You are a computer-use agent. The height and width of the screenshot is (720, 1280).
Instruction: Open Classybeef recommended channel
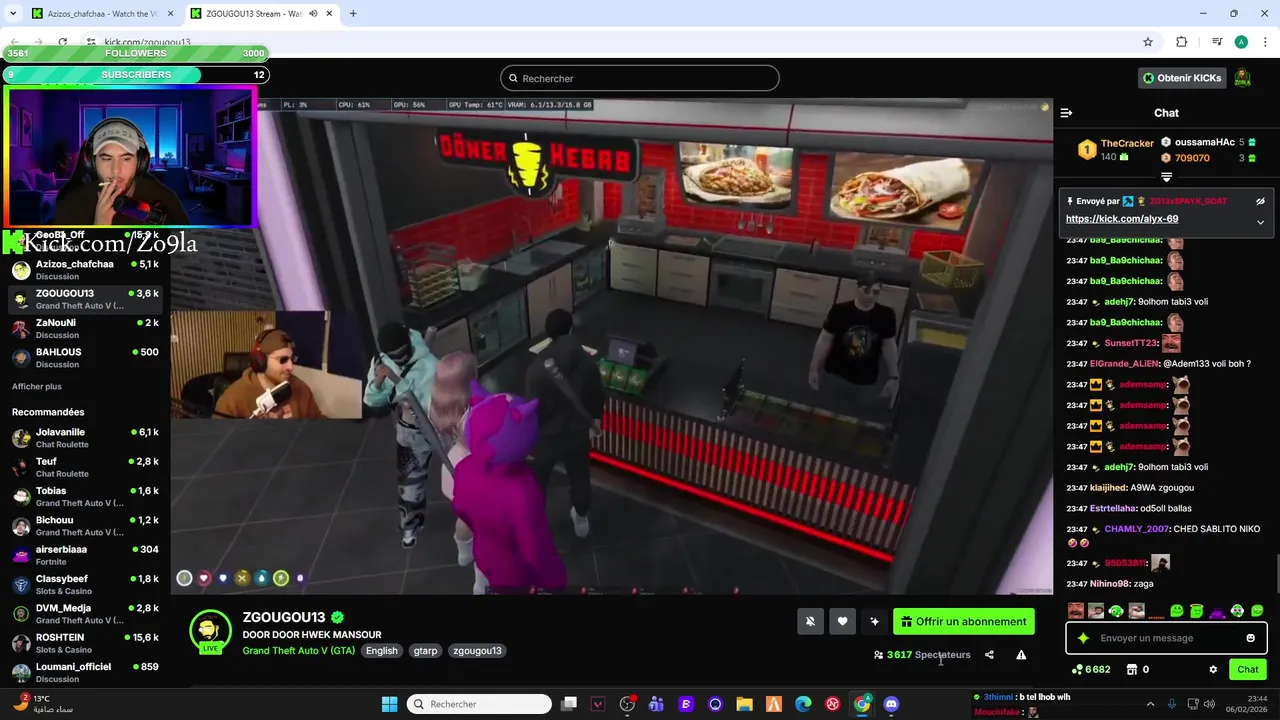coord(85,584)
